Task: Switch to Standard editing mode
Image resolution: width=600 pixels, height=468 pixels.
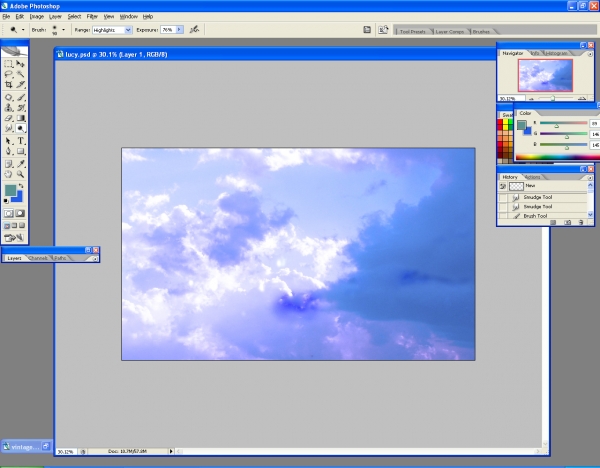Action: (x=8, y=214)
